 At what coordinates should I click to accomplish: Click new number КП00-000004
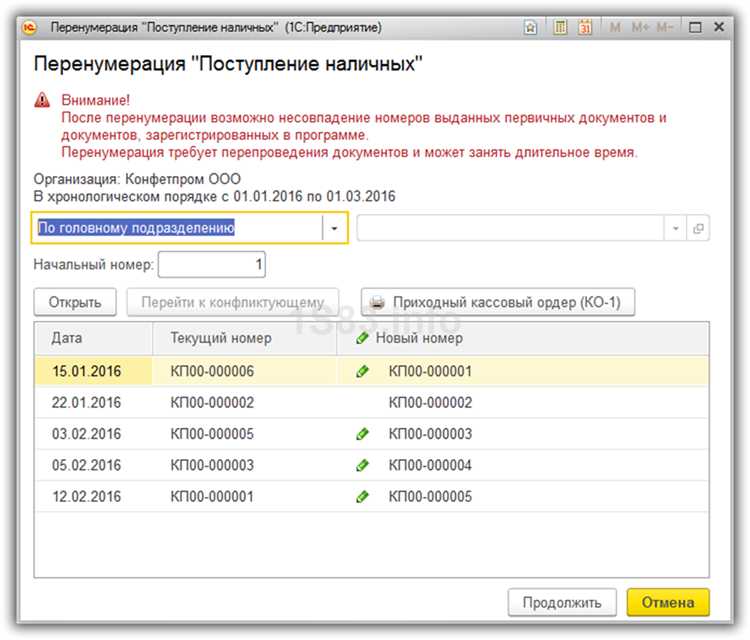(x=430, y=465)
